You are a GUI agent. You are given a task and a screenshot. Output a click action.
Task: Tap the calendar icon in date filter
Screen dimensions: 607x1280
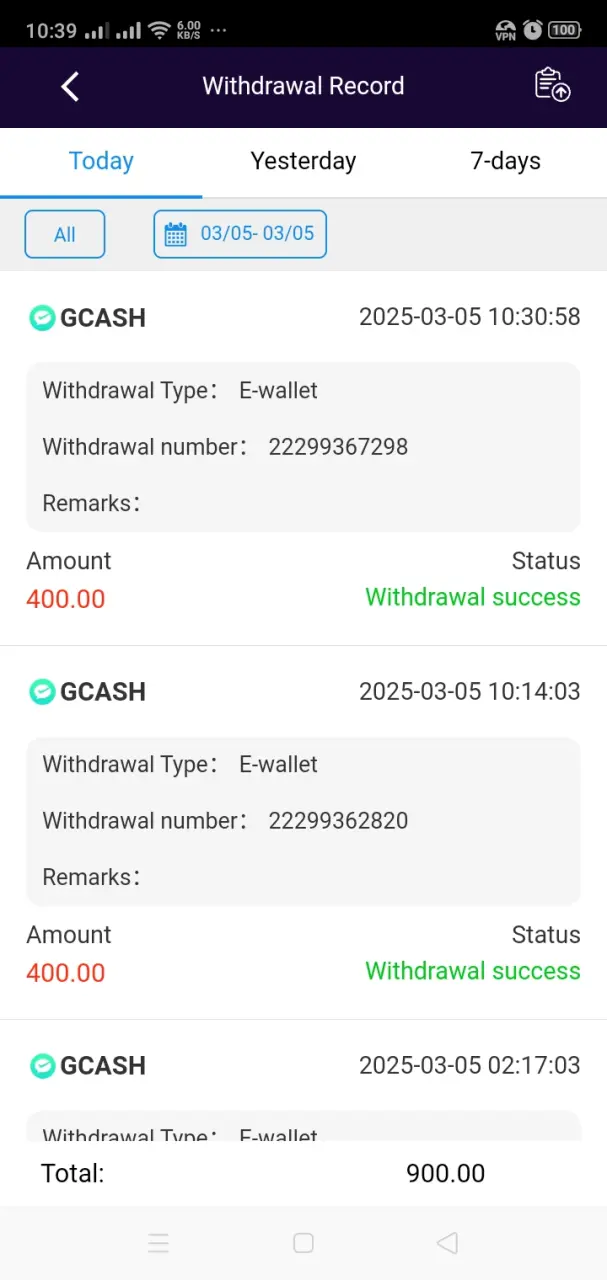(x=176, y=234)
